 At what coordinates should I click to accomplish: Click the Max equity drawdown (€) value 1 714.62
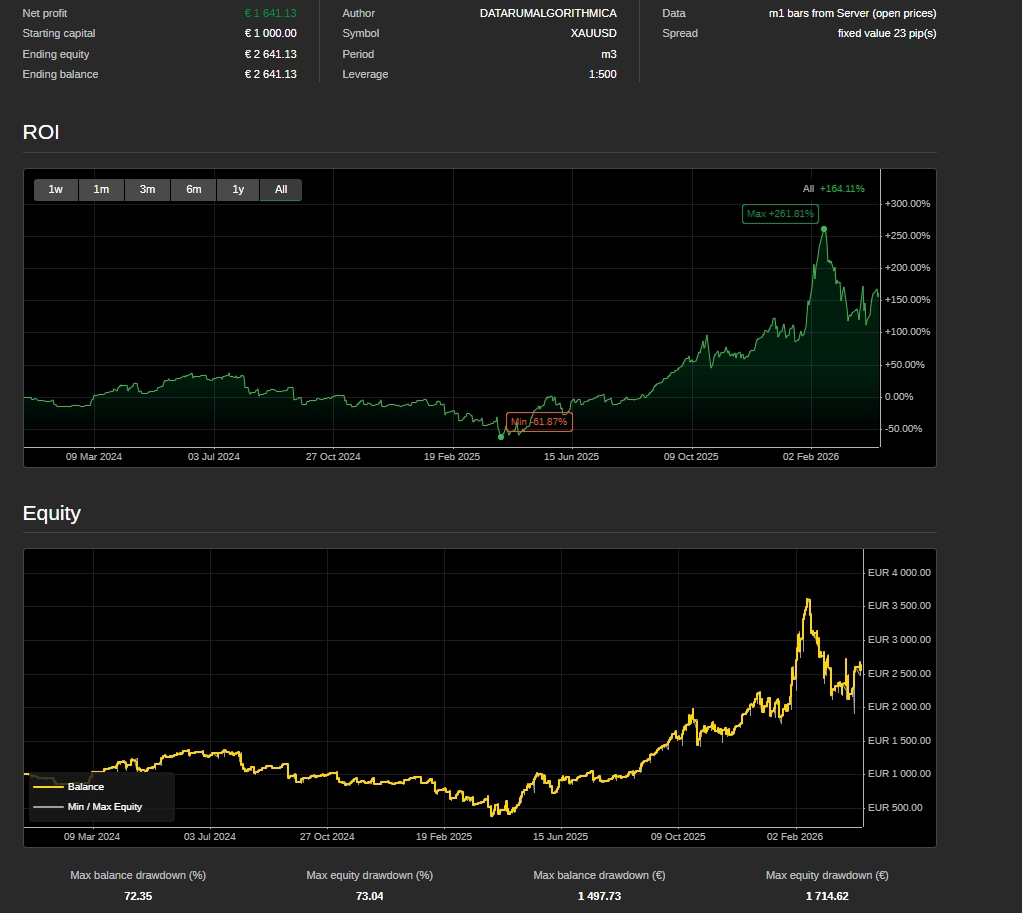tap(826, 896)
